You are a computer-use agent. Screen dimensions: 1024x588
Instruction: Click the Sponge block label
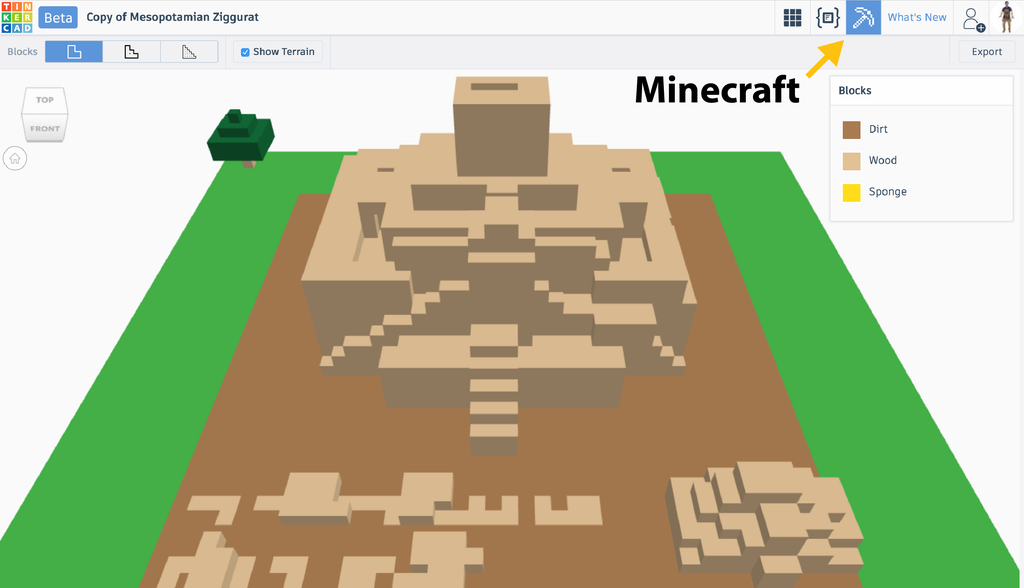tap(888, 192)
